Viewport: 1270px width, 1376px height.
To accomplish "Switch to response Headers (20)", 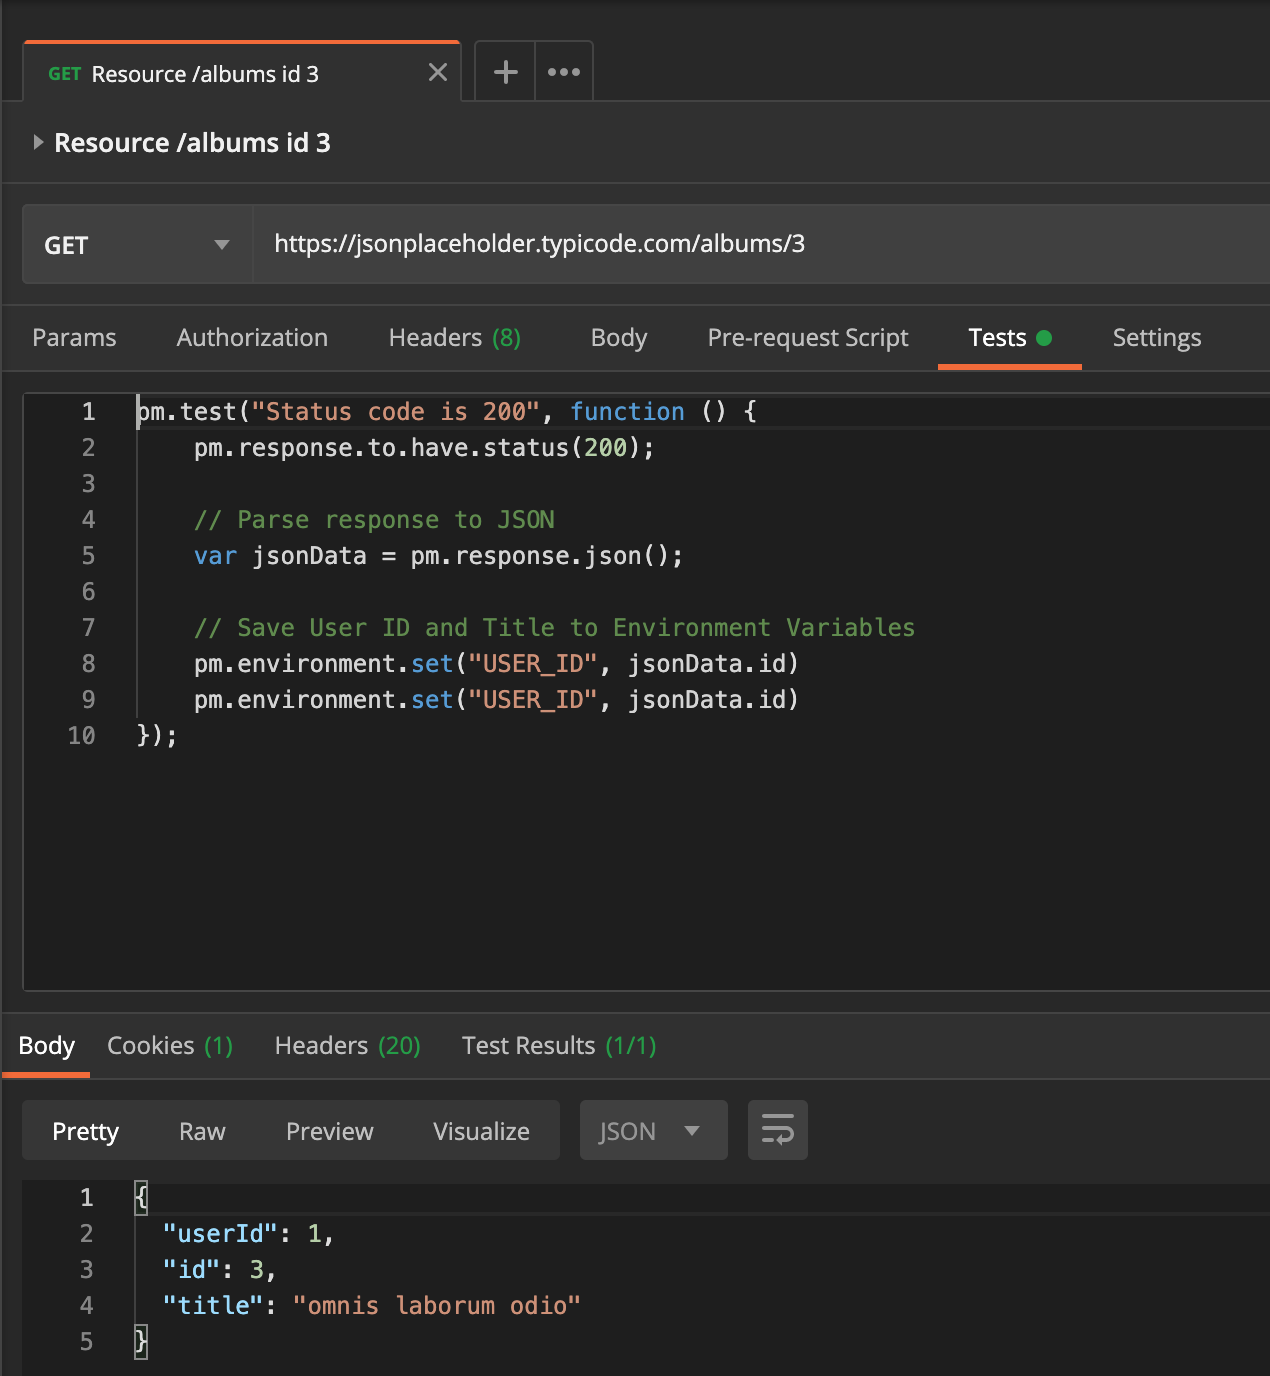I will pyautogui.click(x=346, y=1045).
